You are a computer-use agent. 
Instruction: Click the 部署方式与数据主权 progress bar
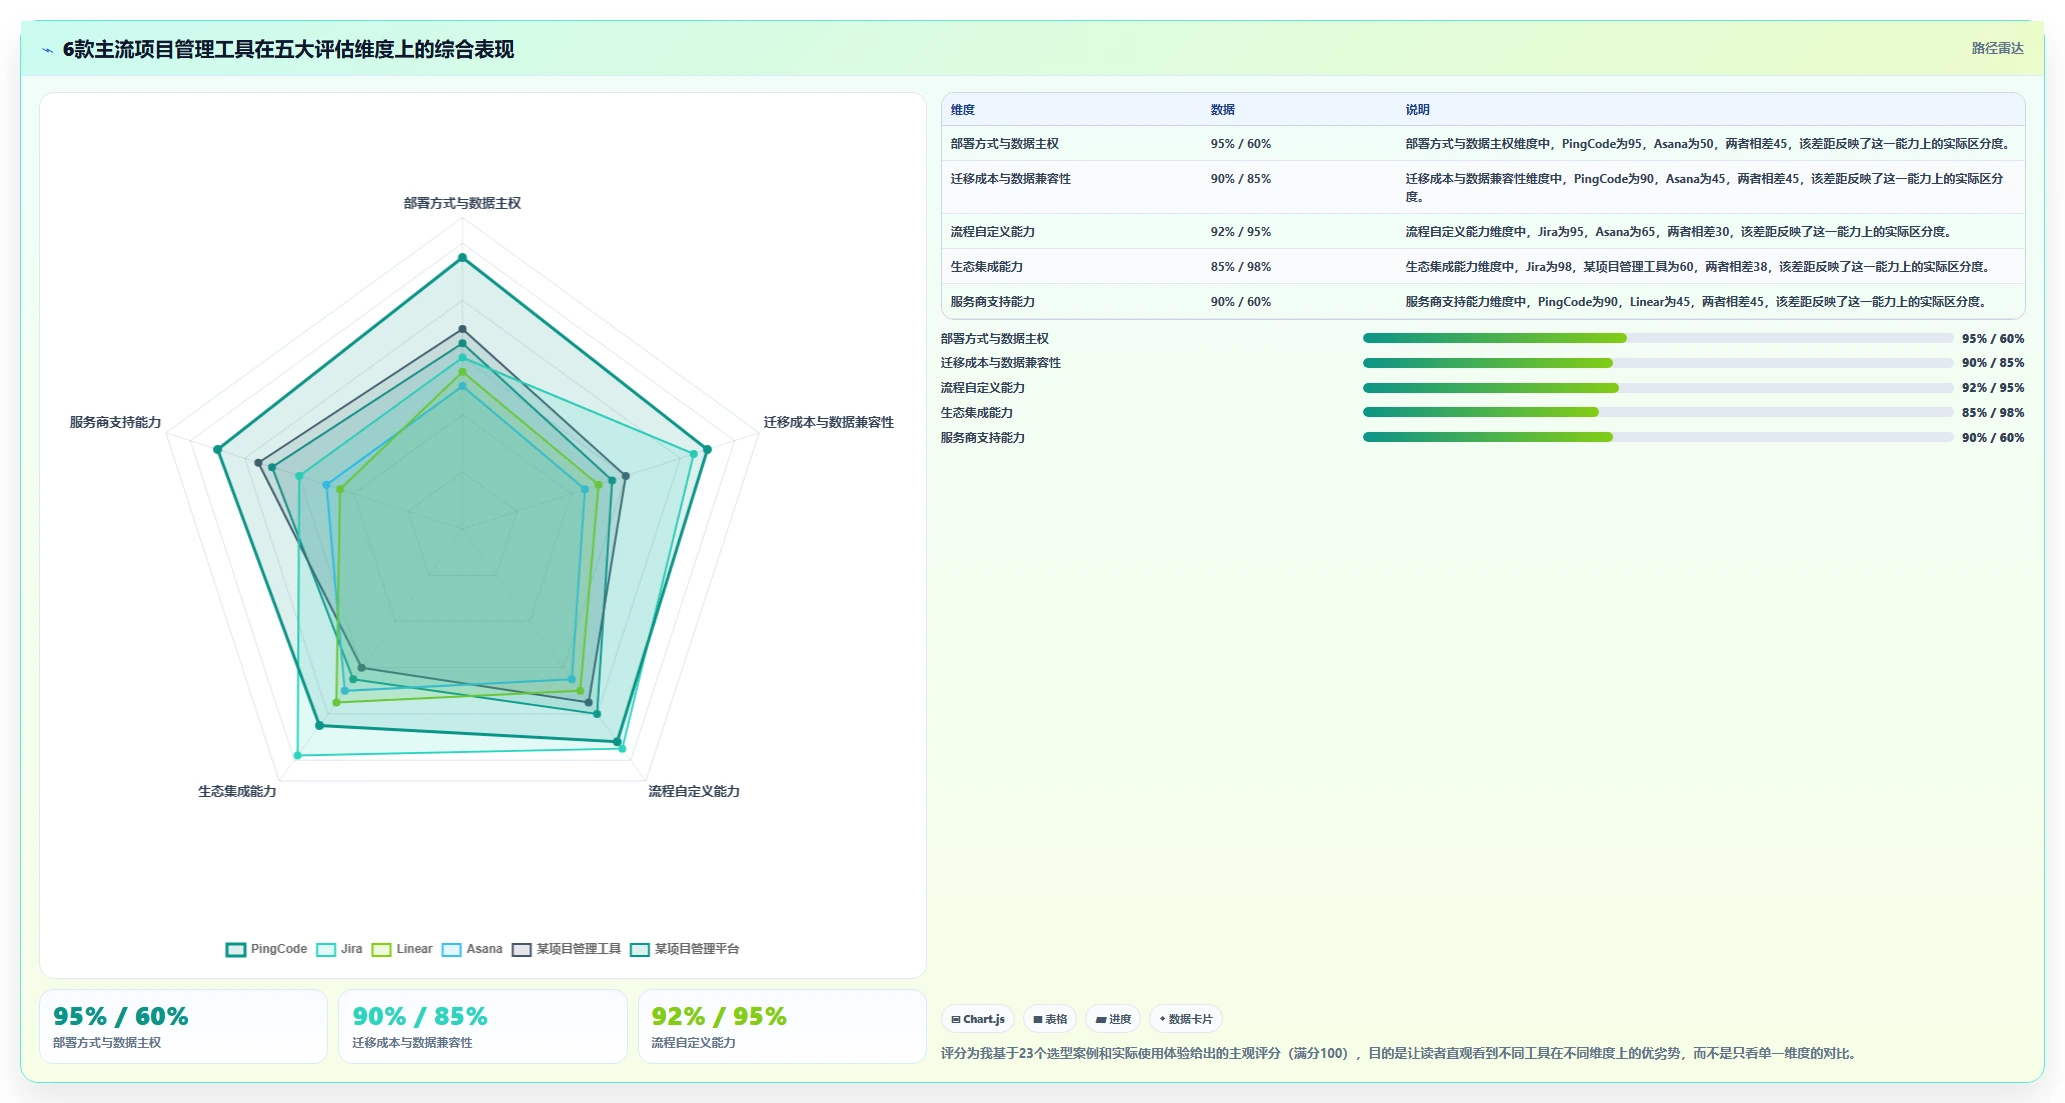[1657, 338]
